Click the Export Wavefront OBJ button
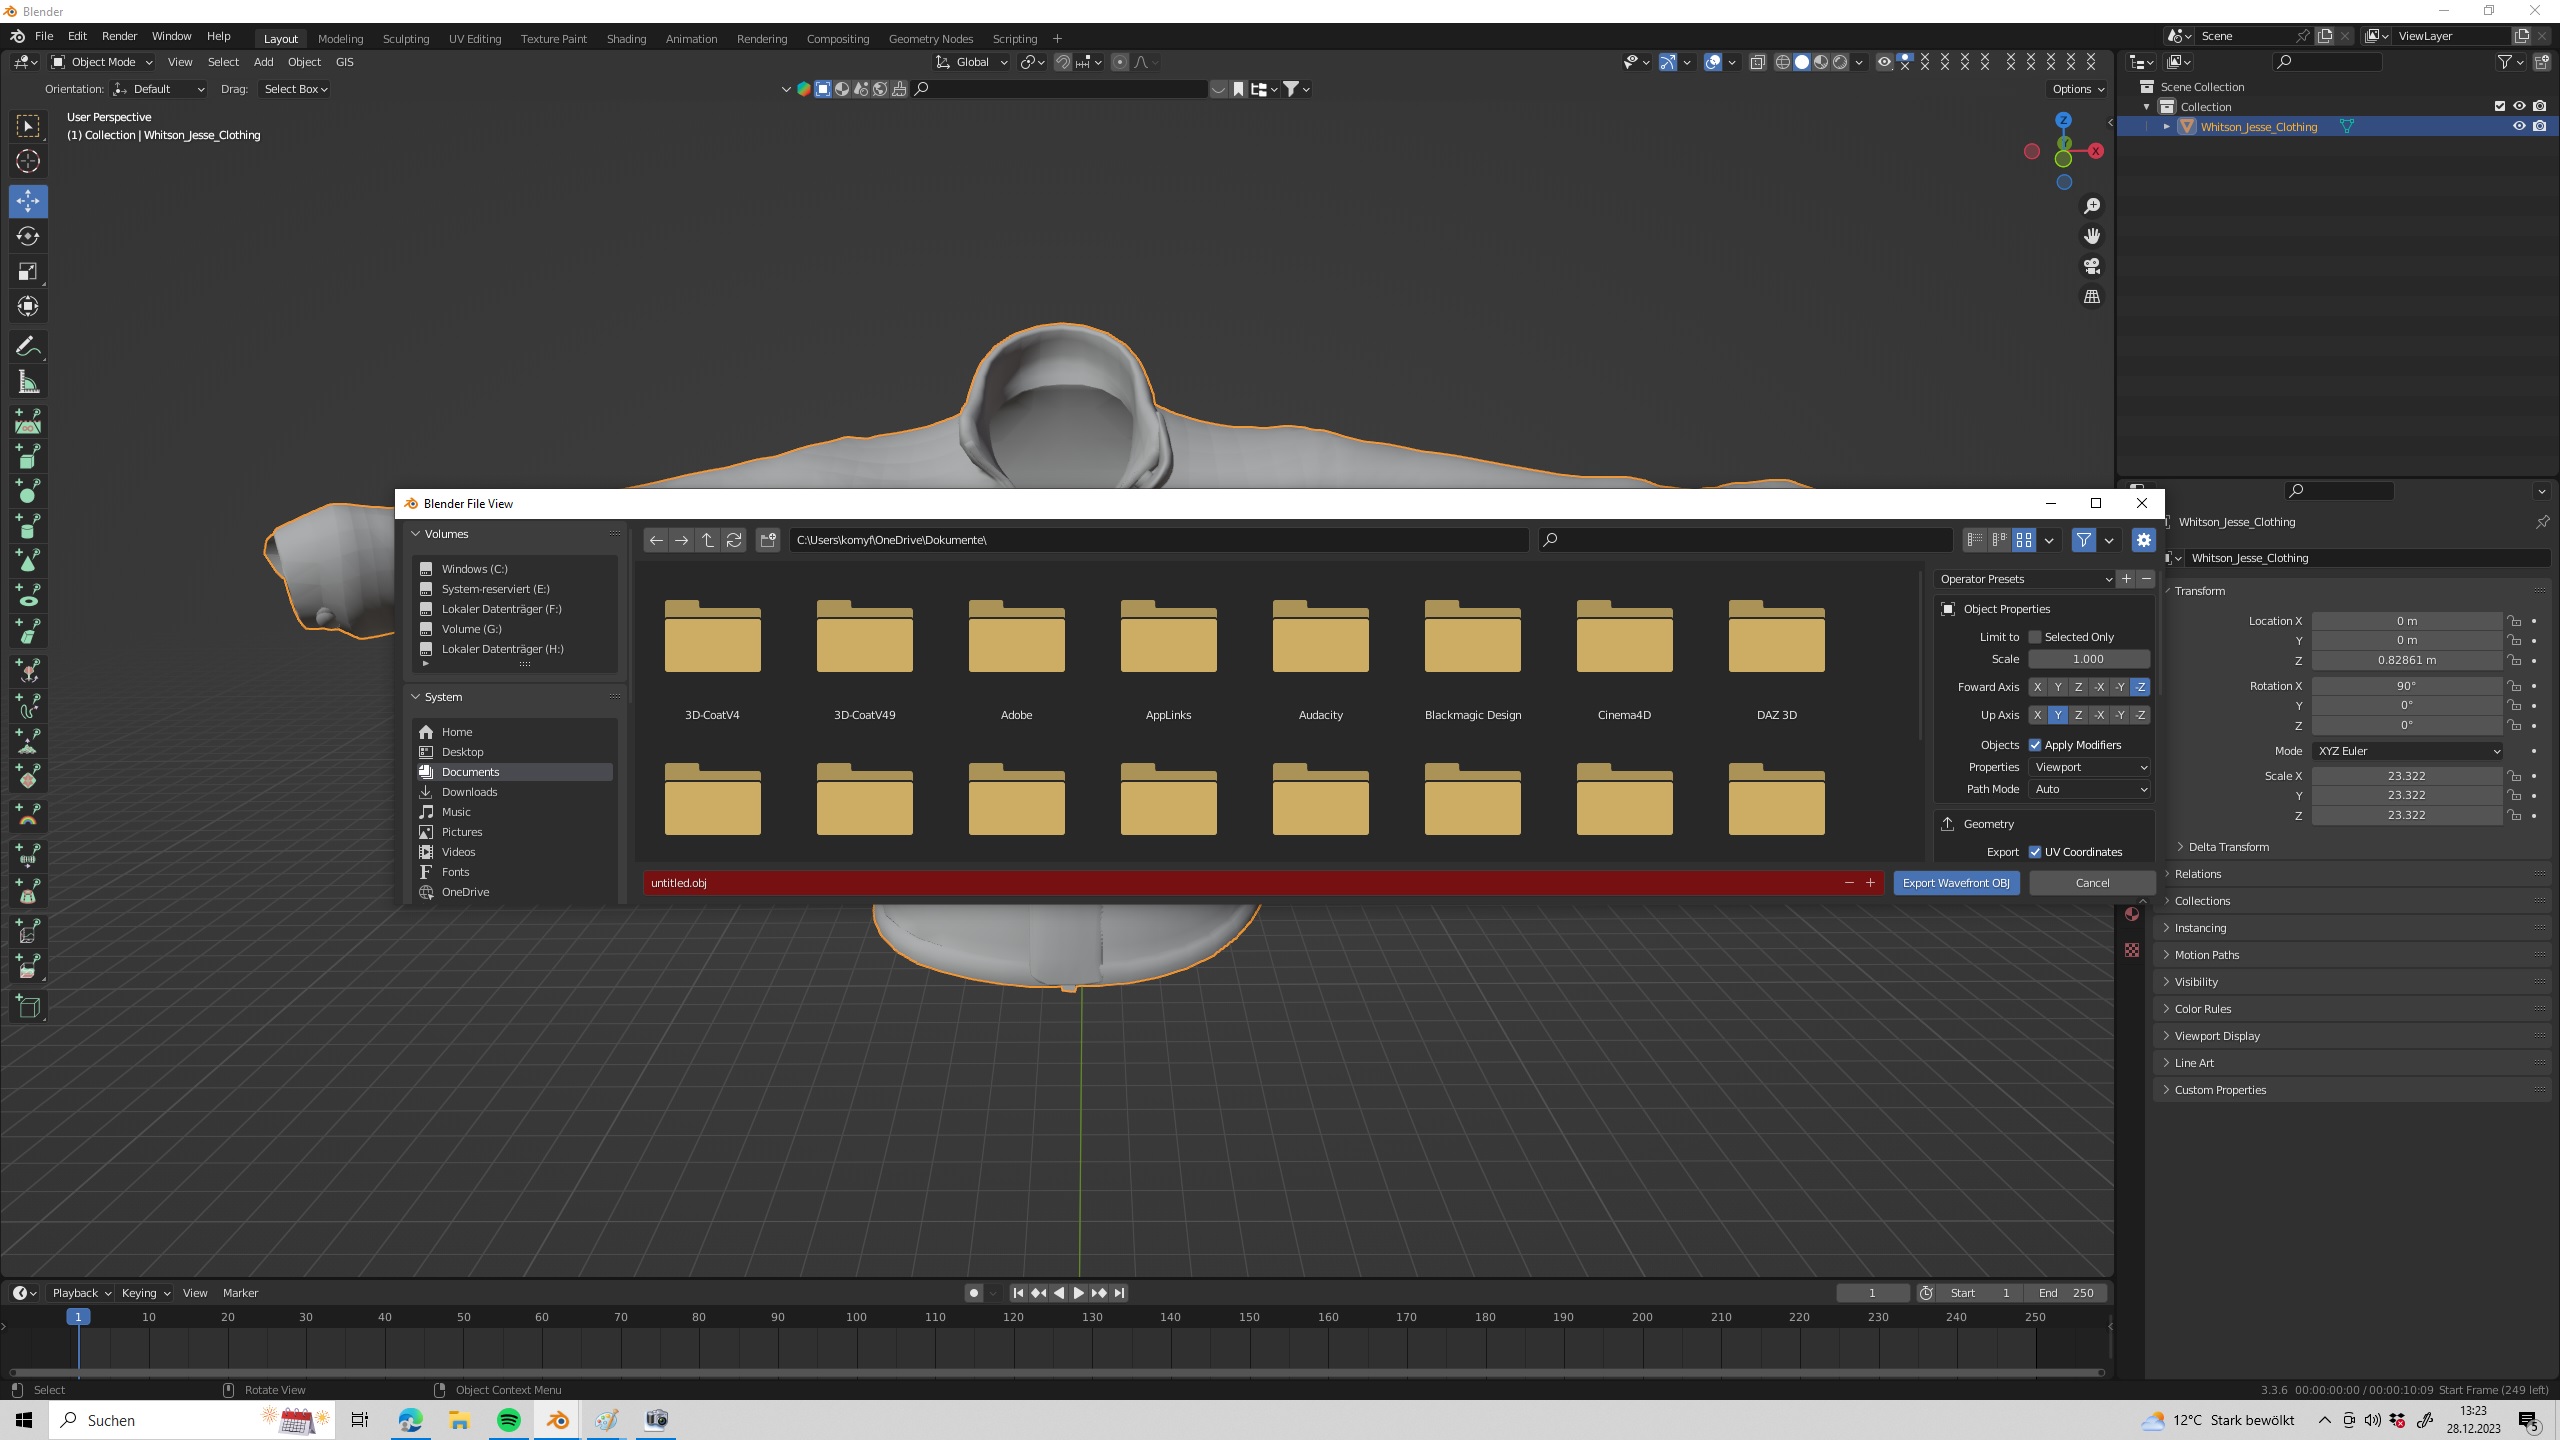 tap(1956, 883)
